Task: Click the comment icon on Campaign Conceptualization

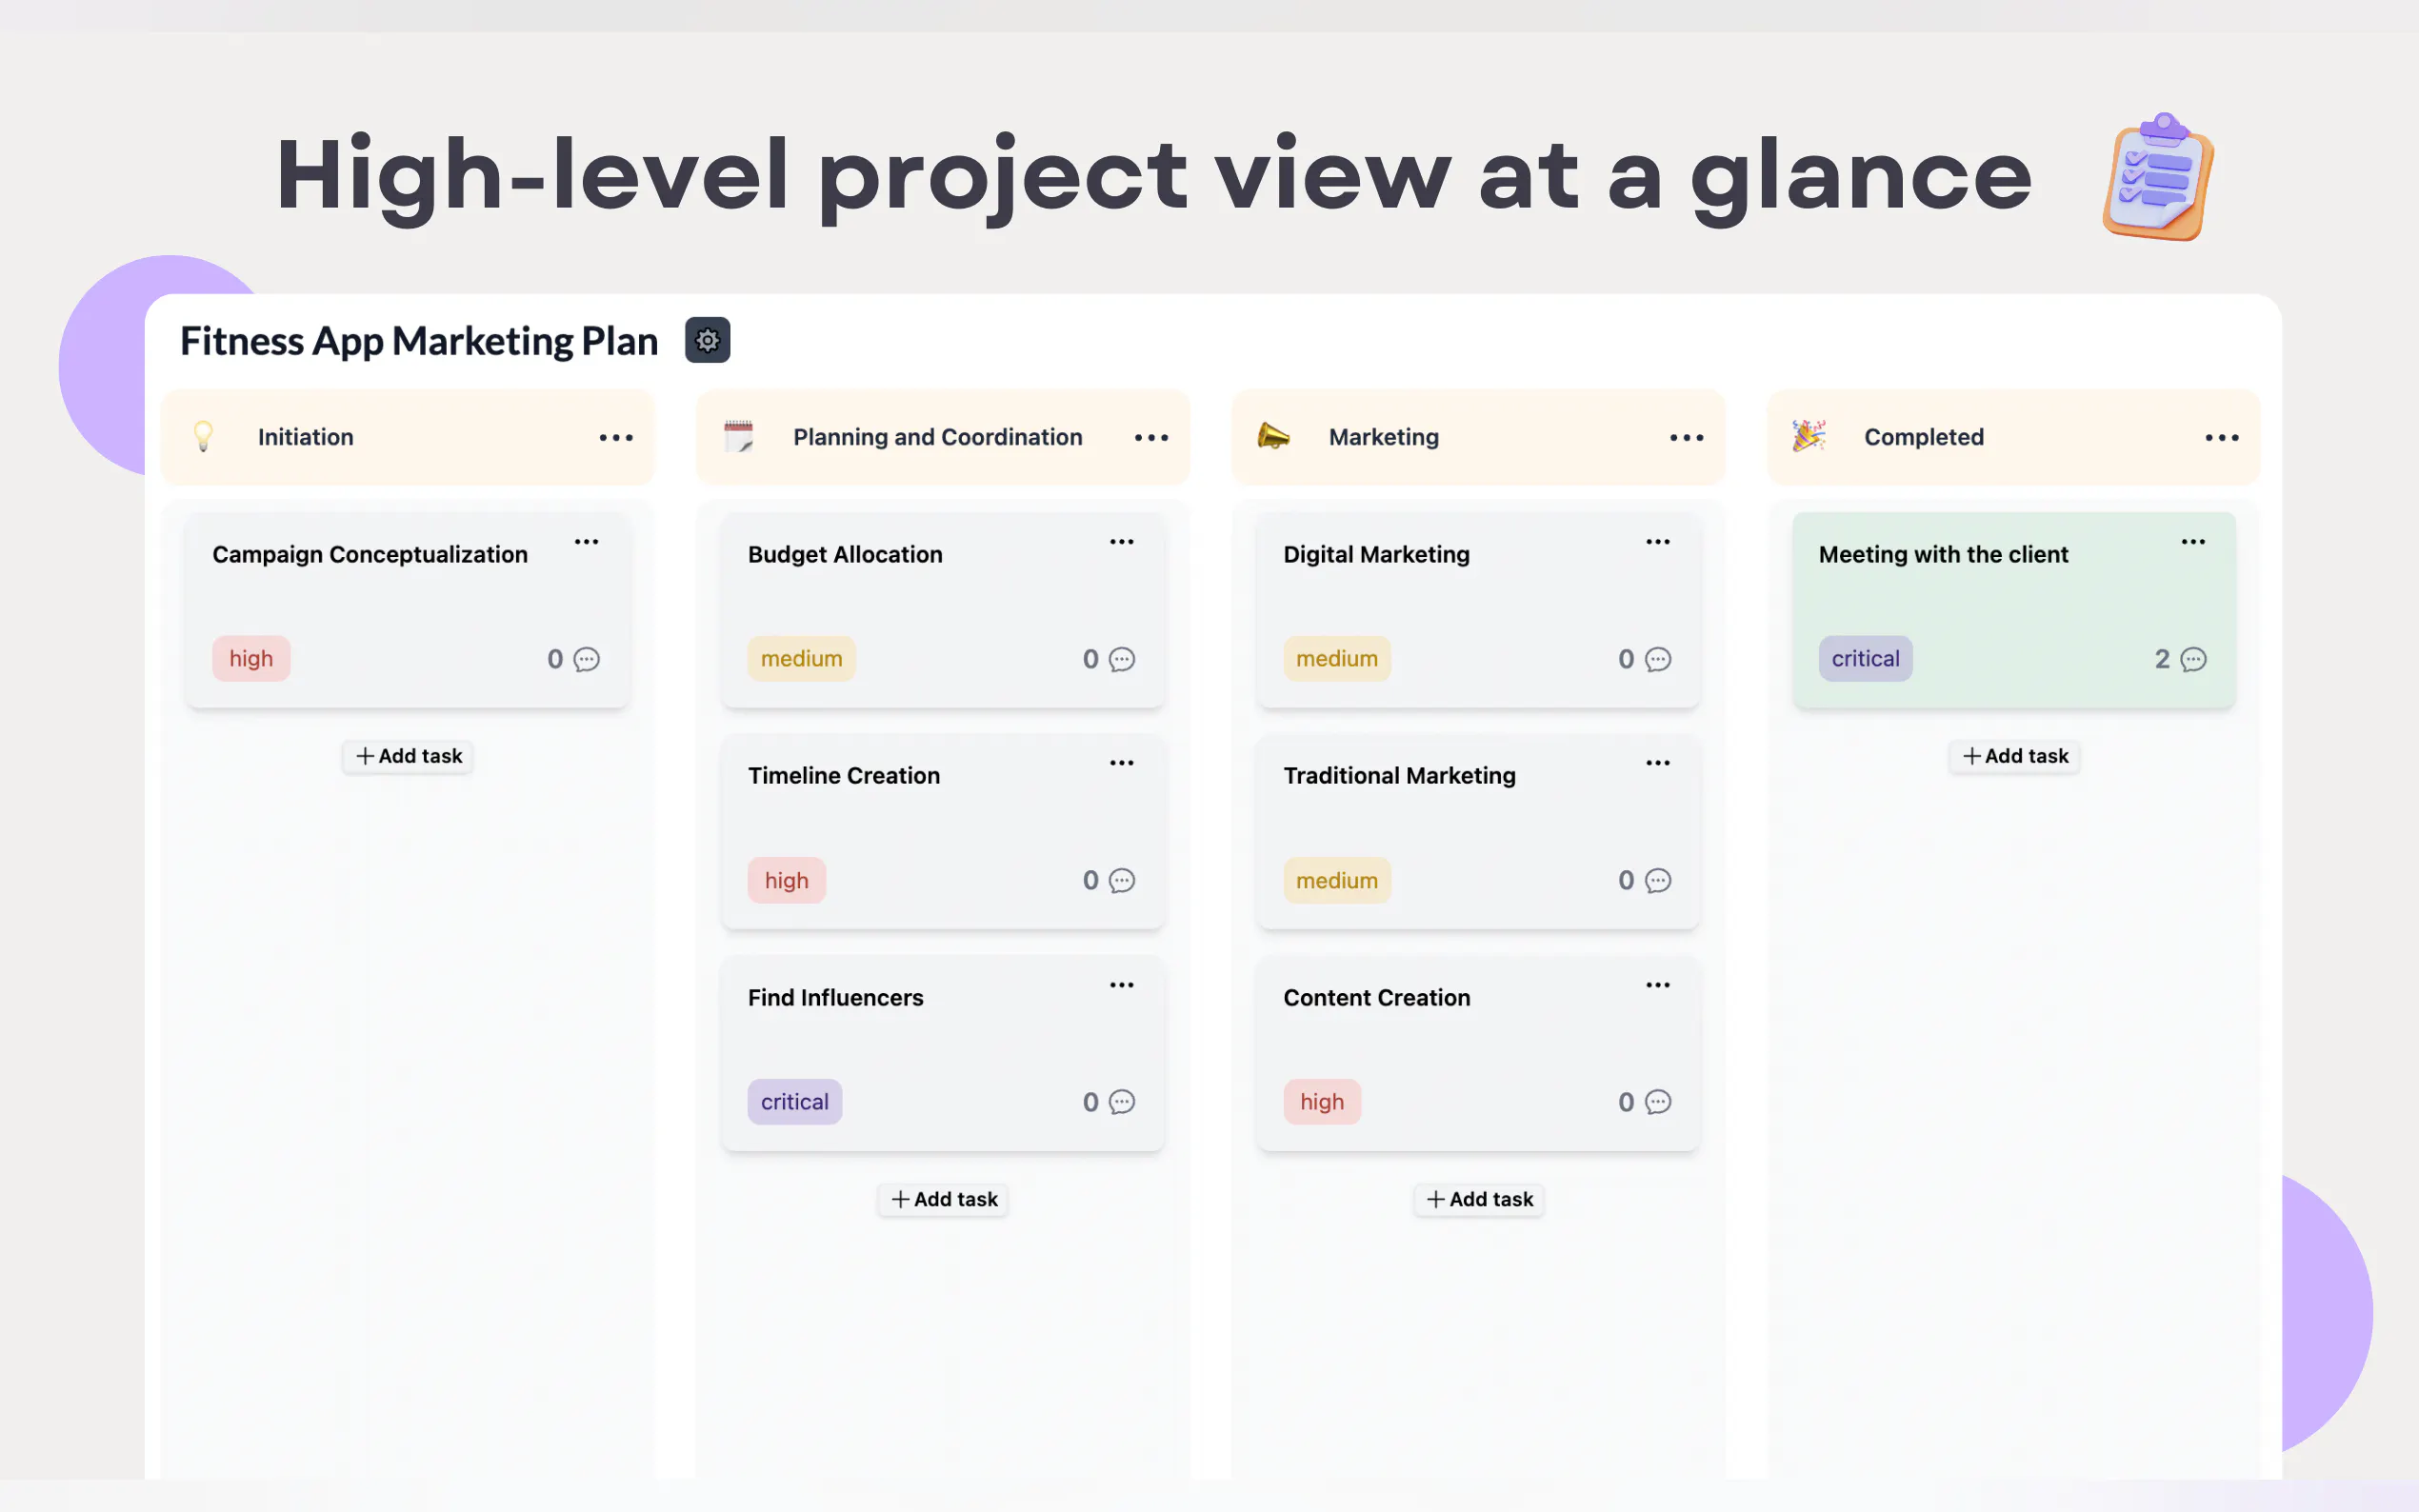Action: 587,659
